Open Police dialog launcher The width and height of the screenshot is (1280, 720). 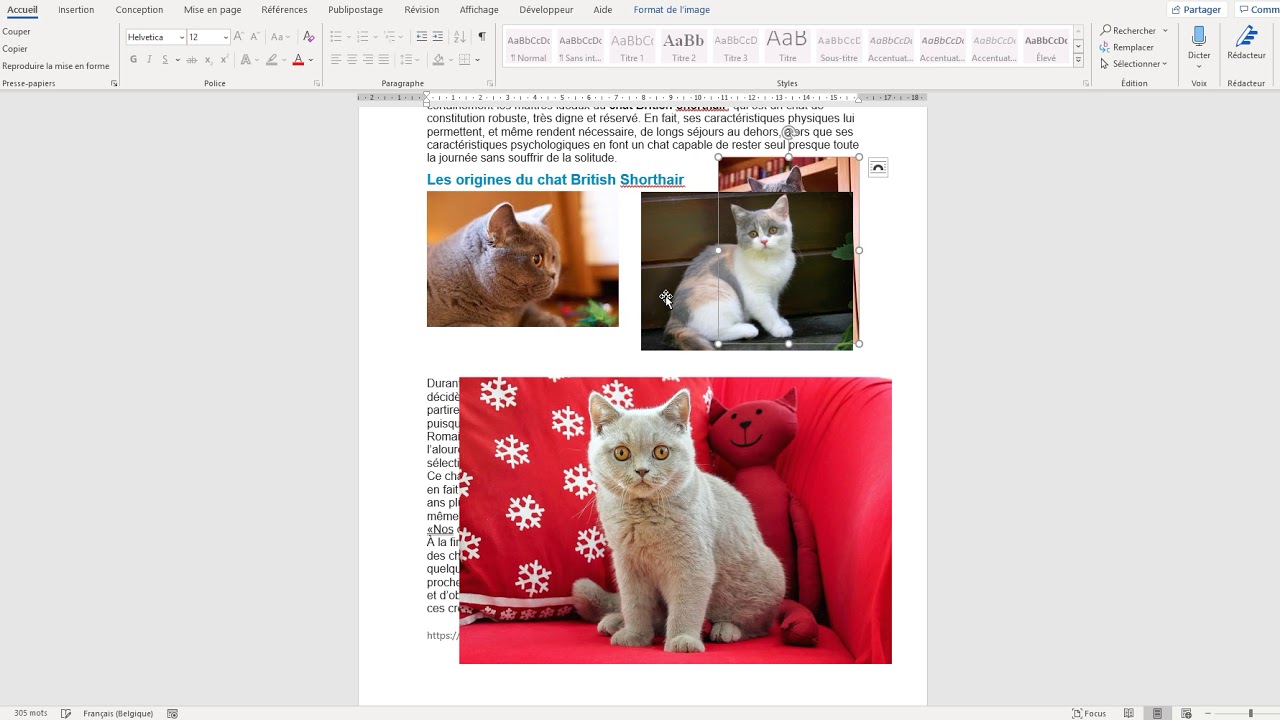point(318,83)
